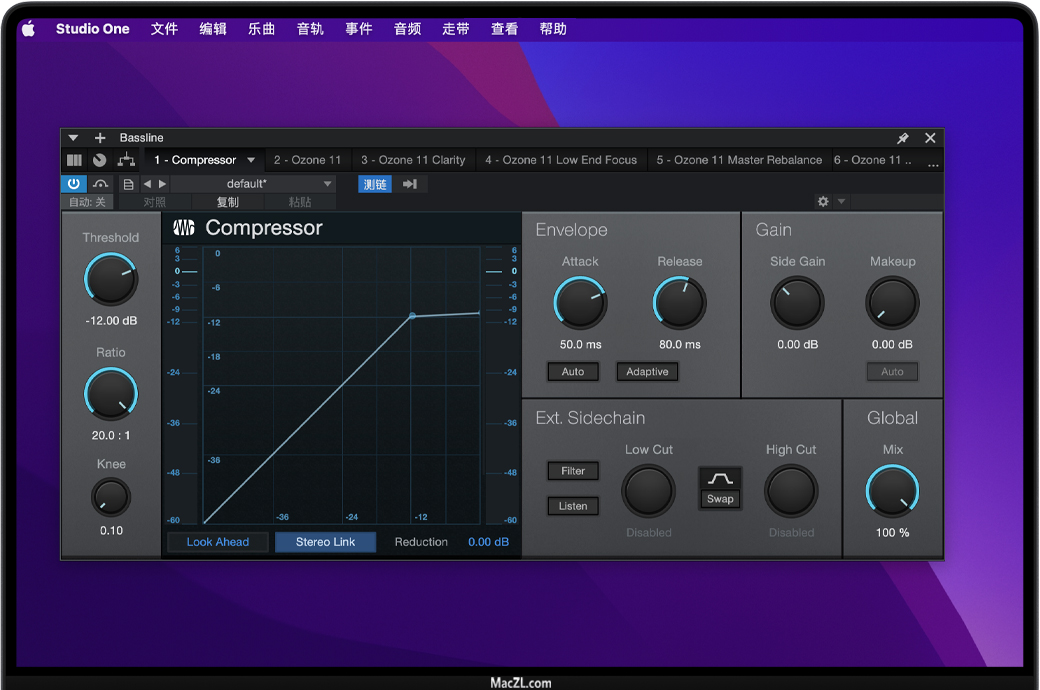Open the 音轨 menu in the menu bar
This screenshot has width=1040, height=690.
(310, 29)
